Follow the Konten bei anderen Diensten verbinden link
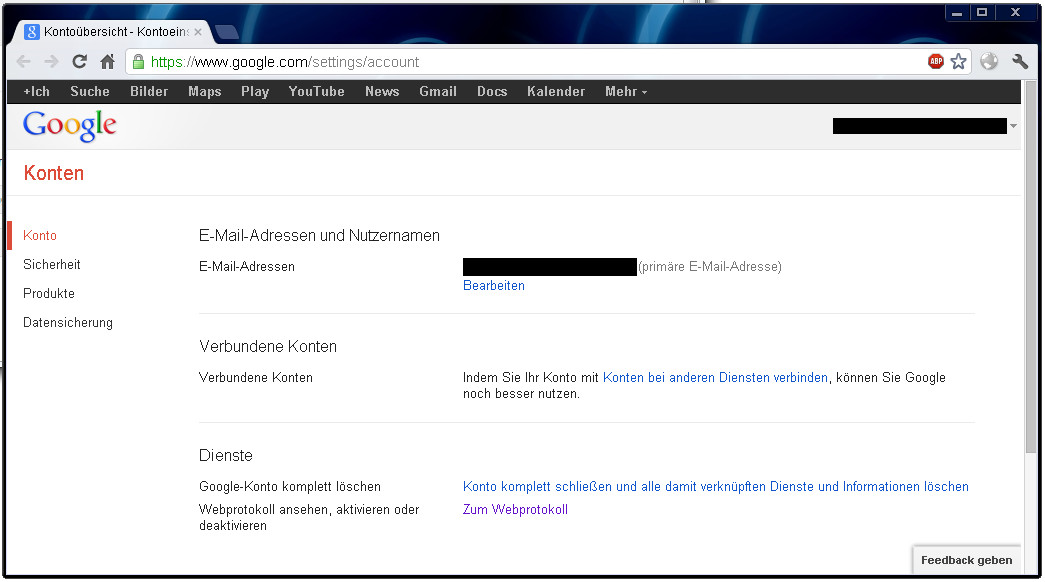This screenshot has height=582, width=1045. click(715, 377)
